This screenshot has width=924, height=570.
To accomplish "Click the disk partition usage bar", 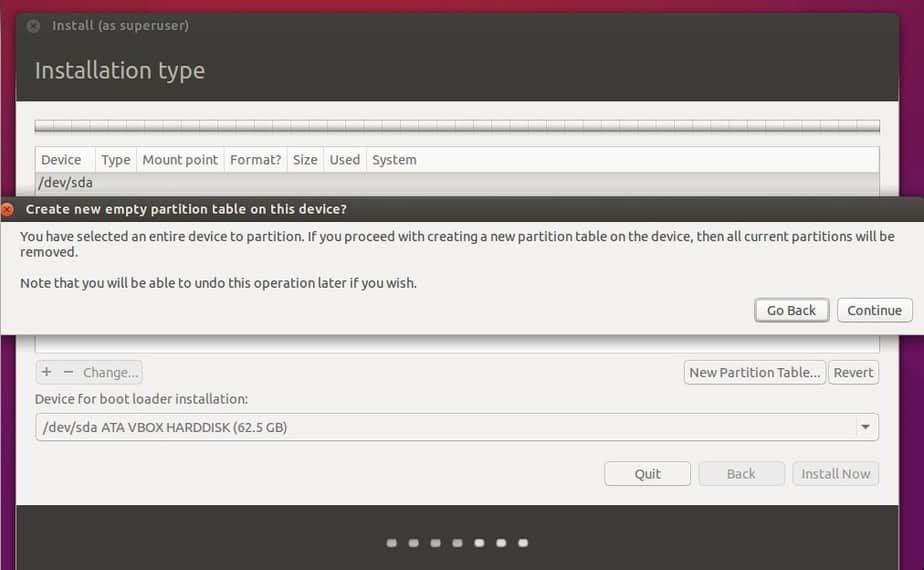I will click(x=457, y=126).
